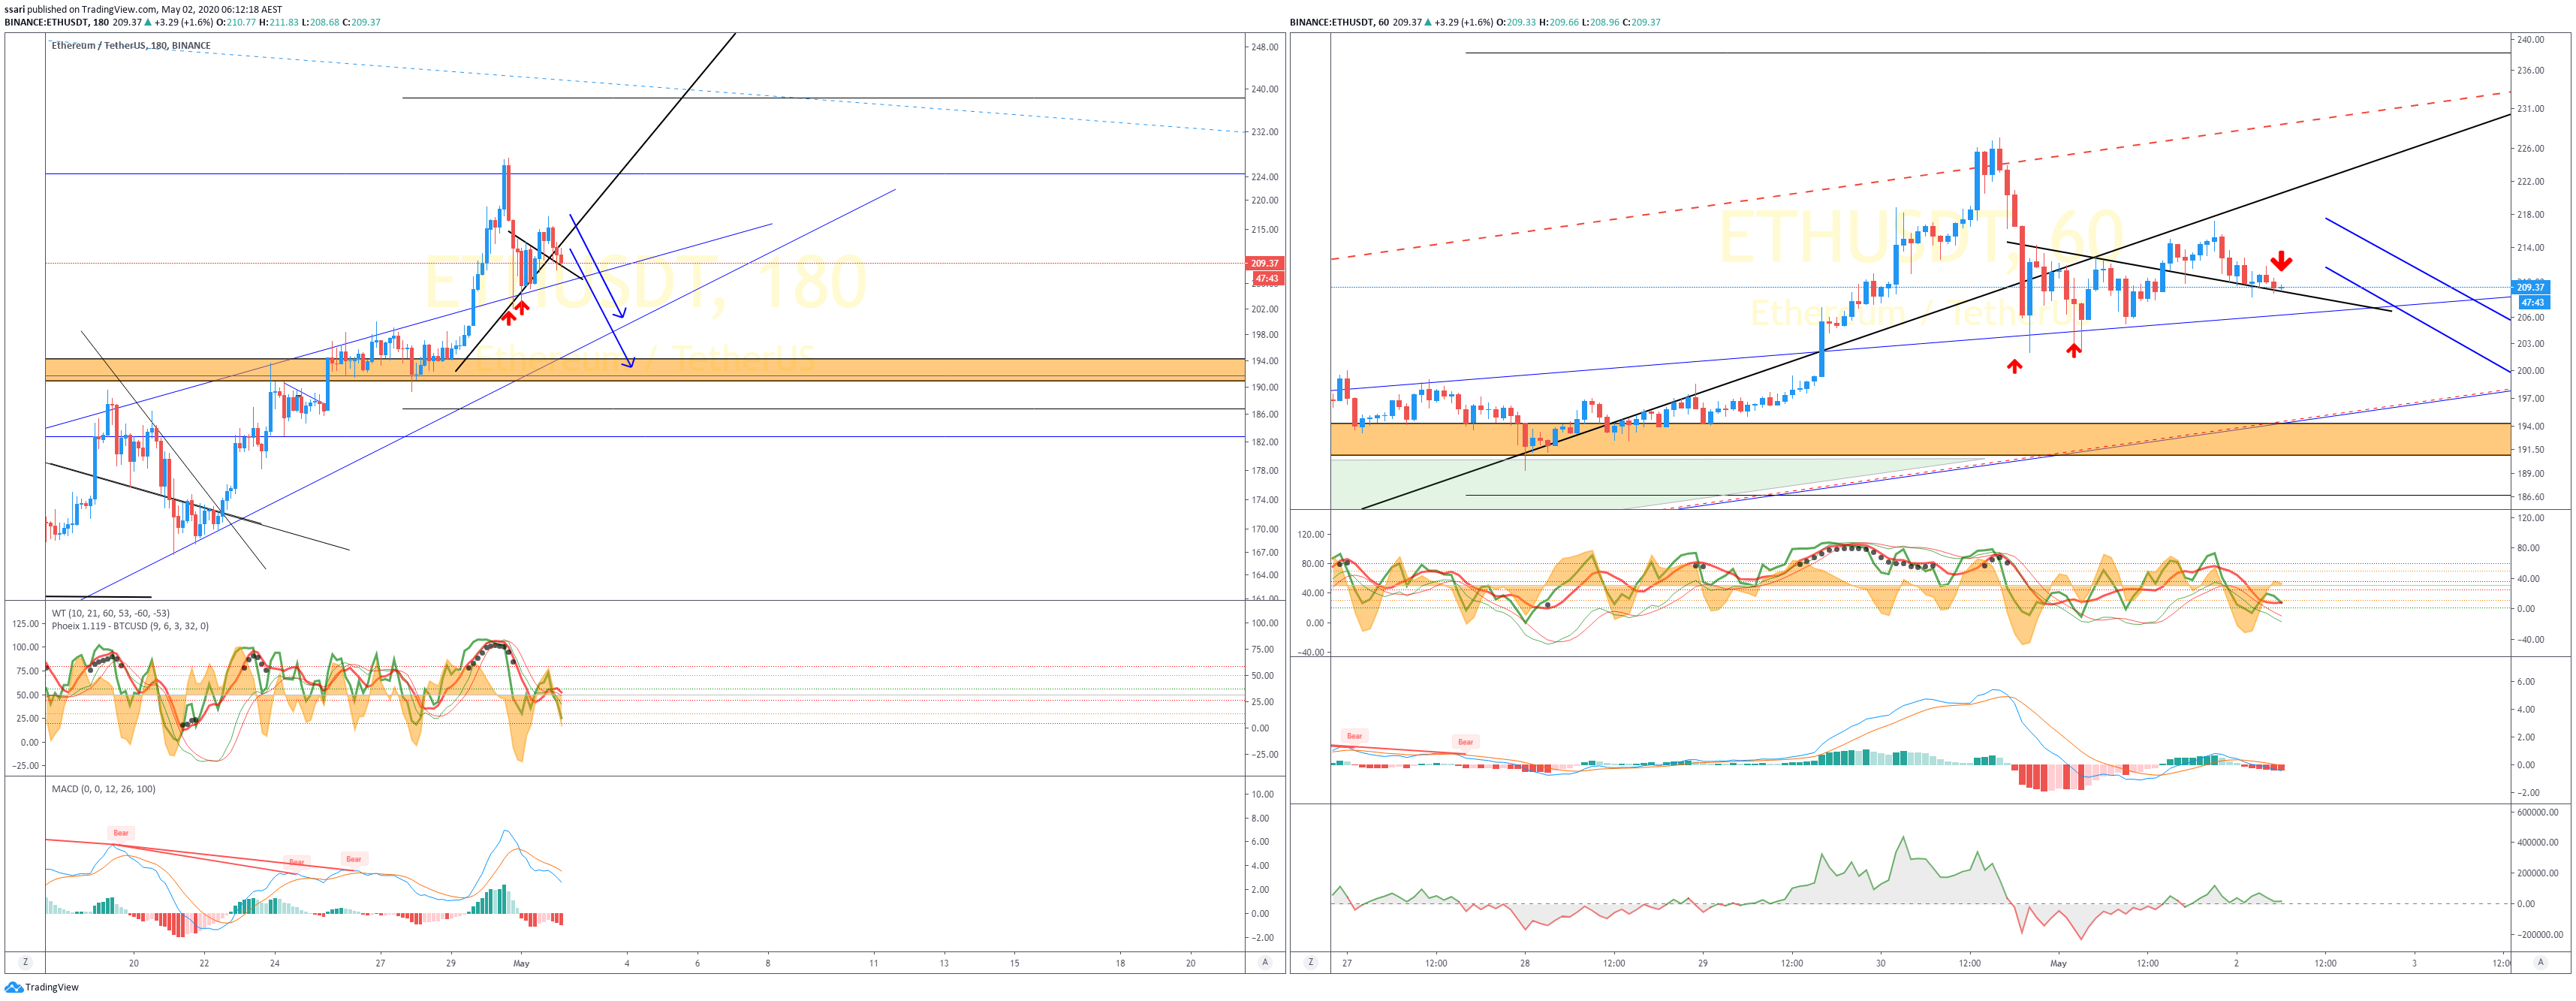This screenshot has height=1001, width=2576.
Task: Click the red down arrow on the 60 chart
Action: pyautogui.click(x=2281, y=262)
